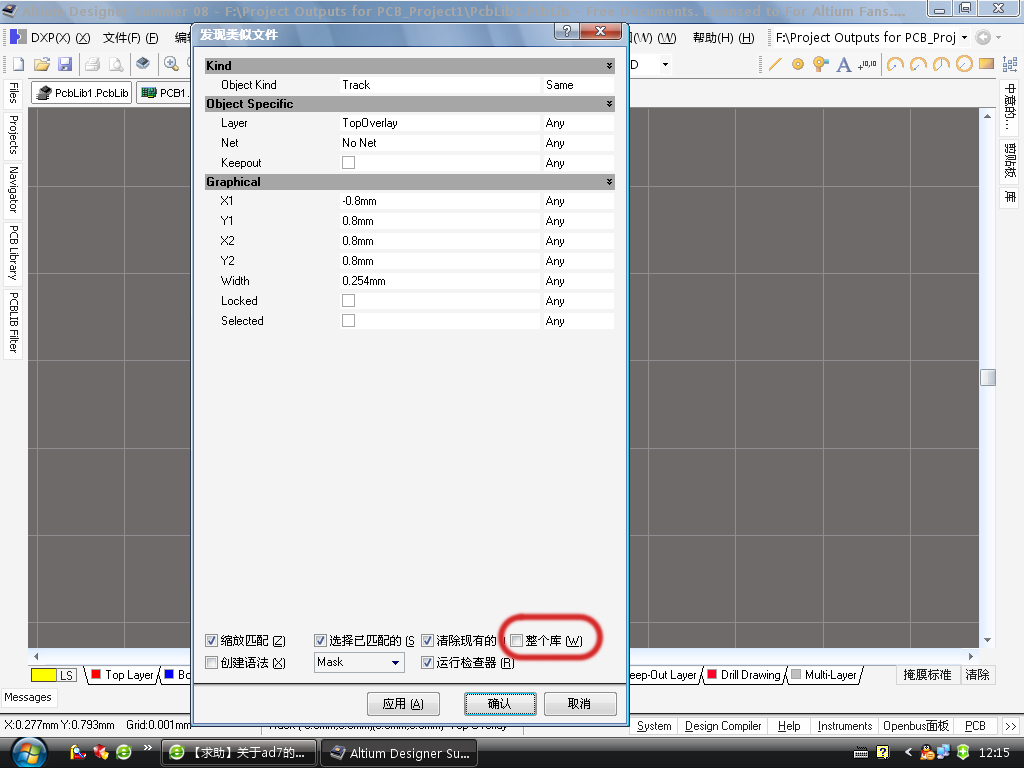1024x768 pixels.
Task: Click the yellow LS layer color swatch
Action: click(x=44, y=675)
